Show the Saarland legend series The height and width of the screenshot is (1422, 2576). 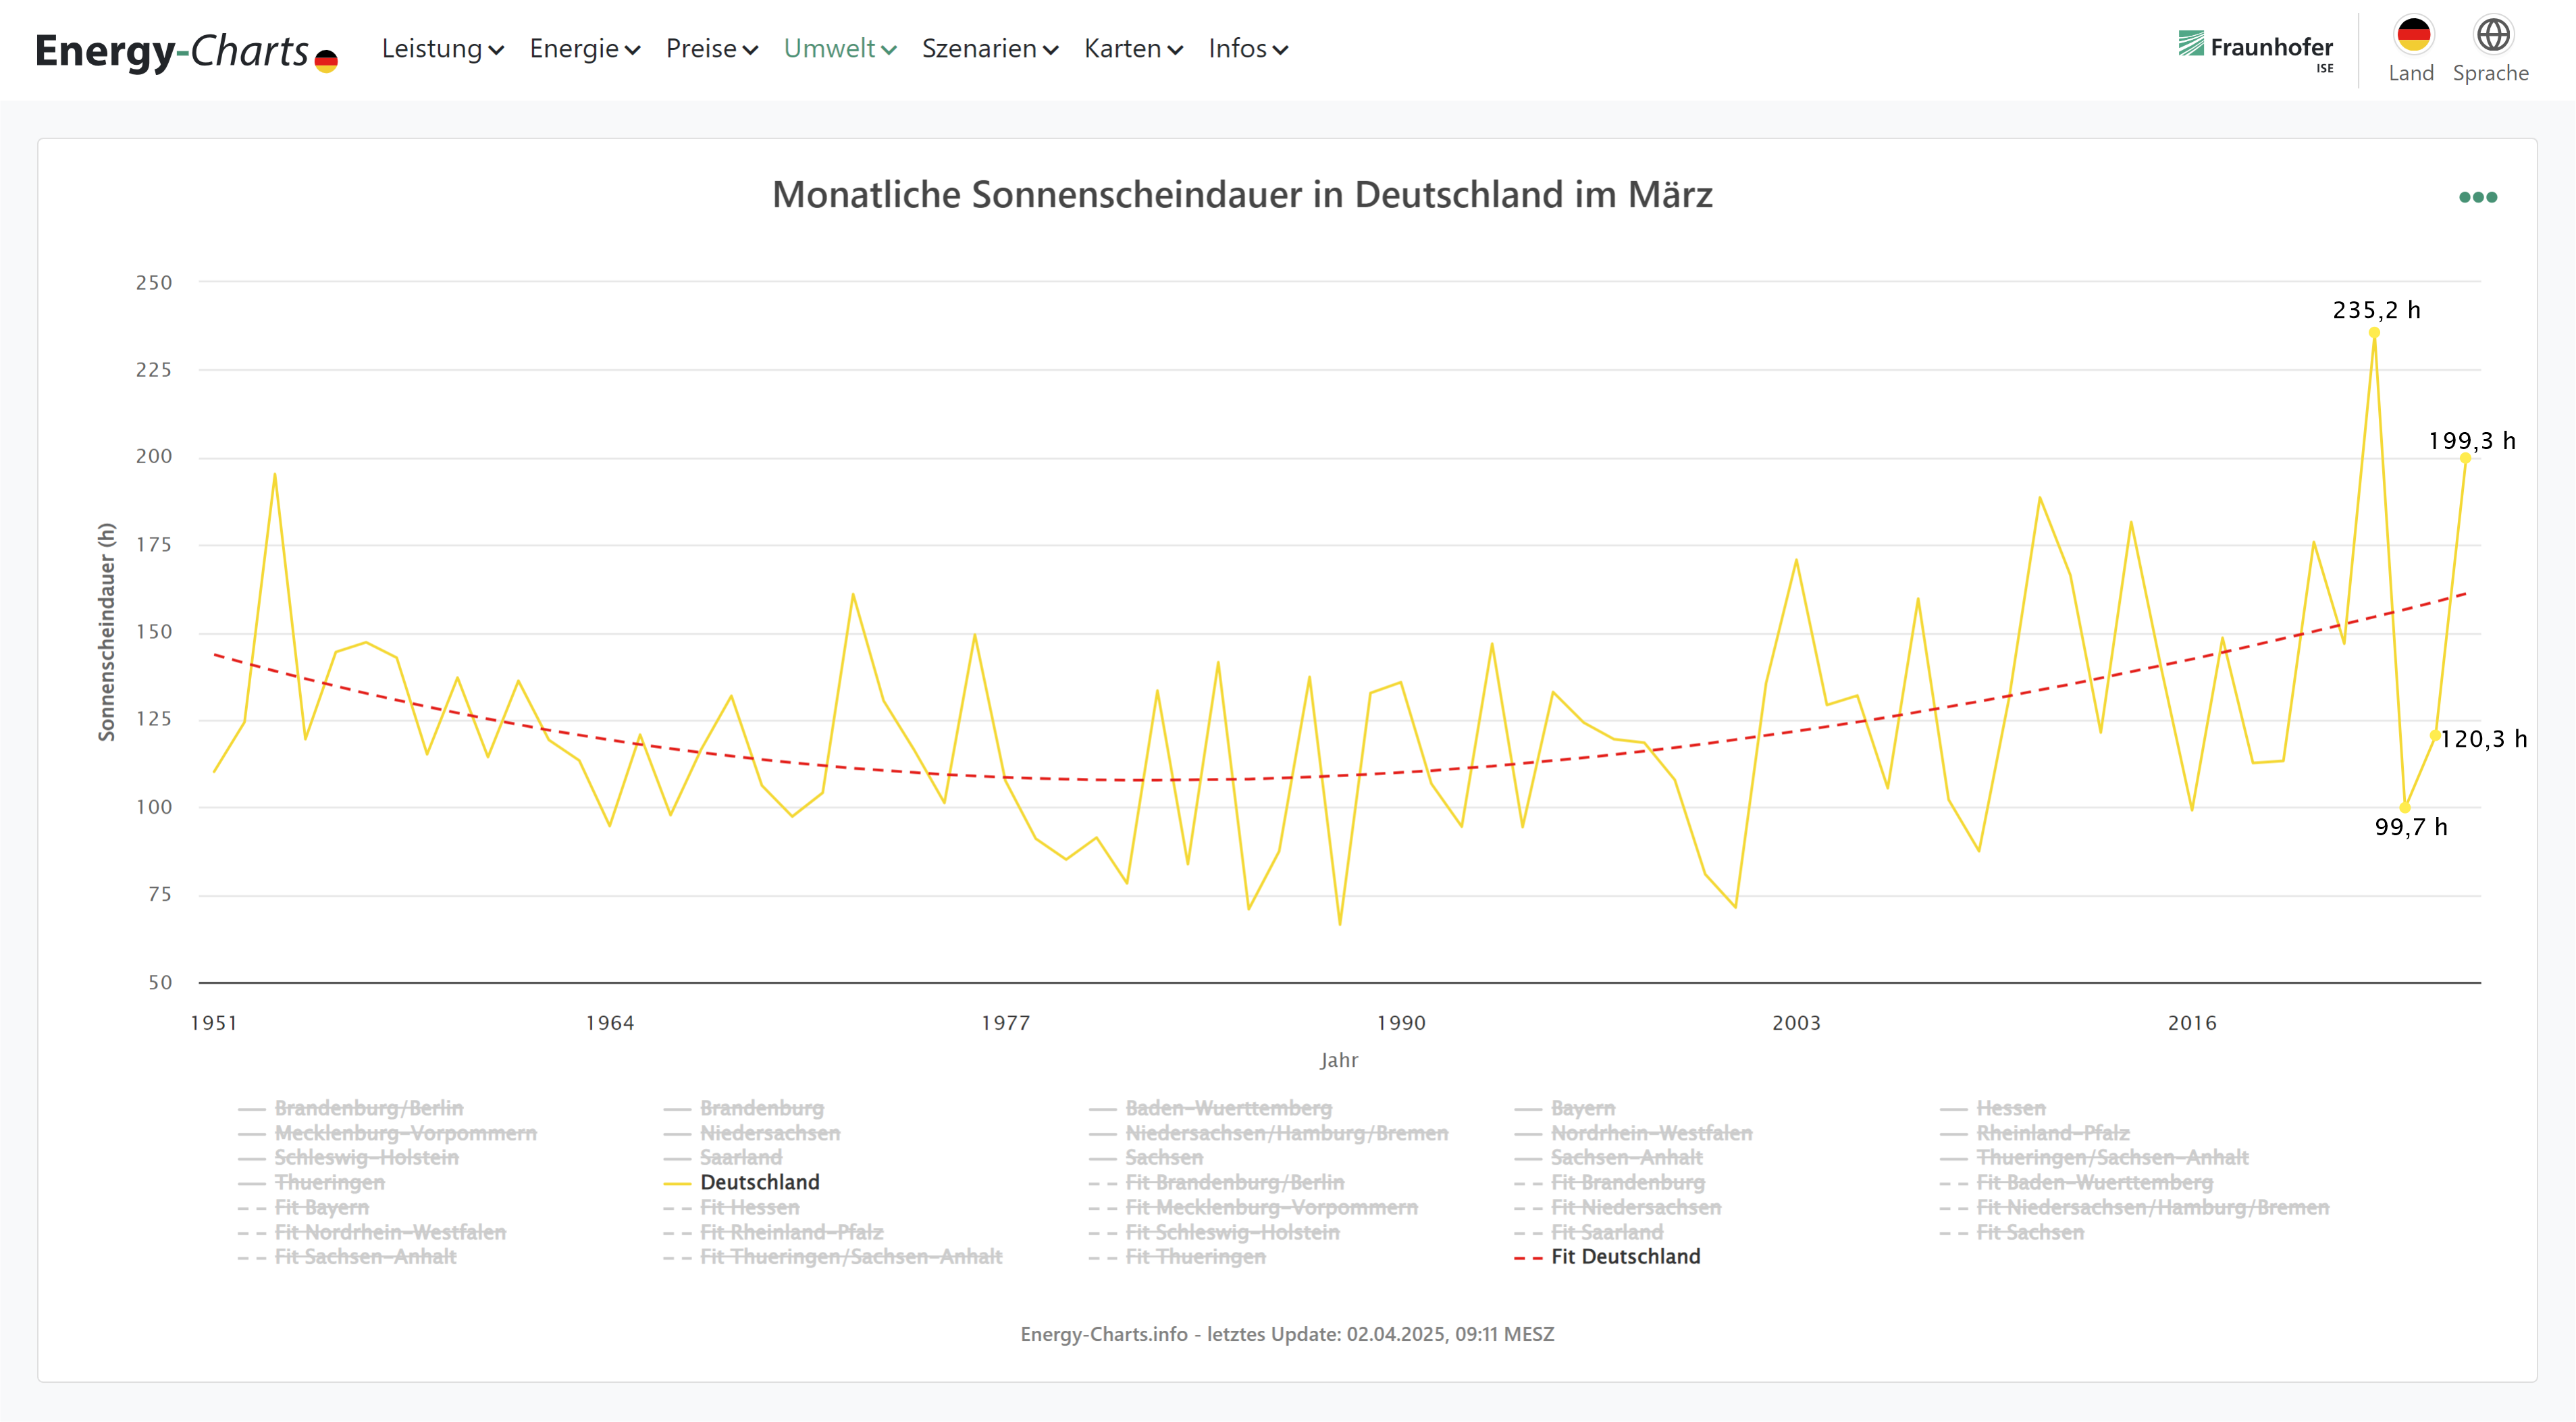pos(723,1157)
